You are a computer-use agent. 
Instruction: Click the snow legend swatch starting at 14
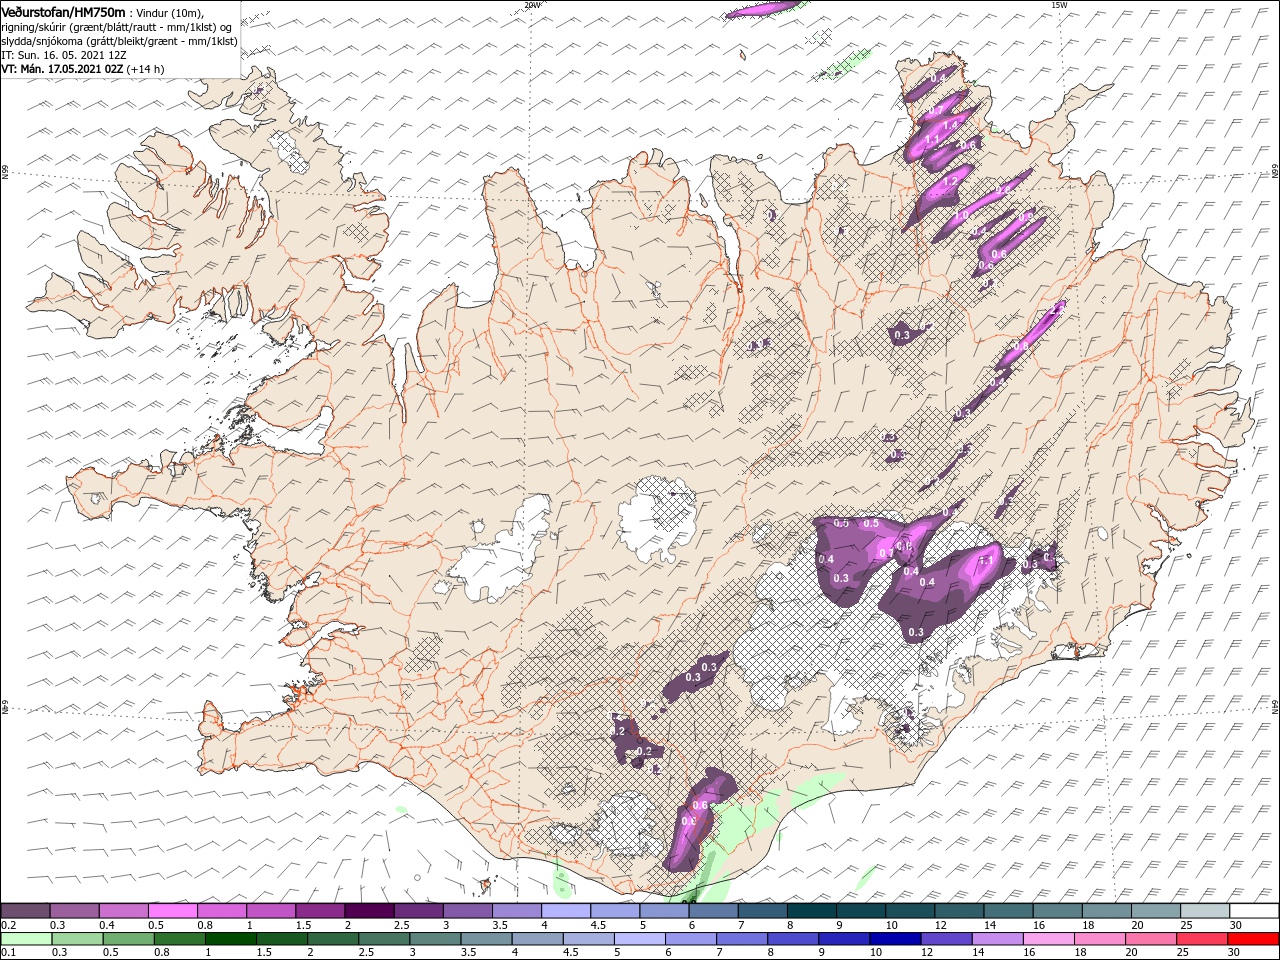[1008, 911]
